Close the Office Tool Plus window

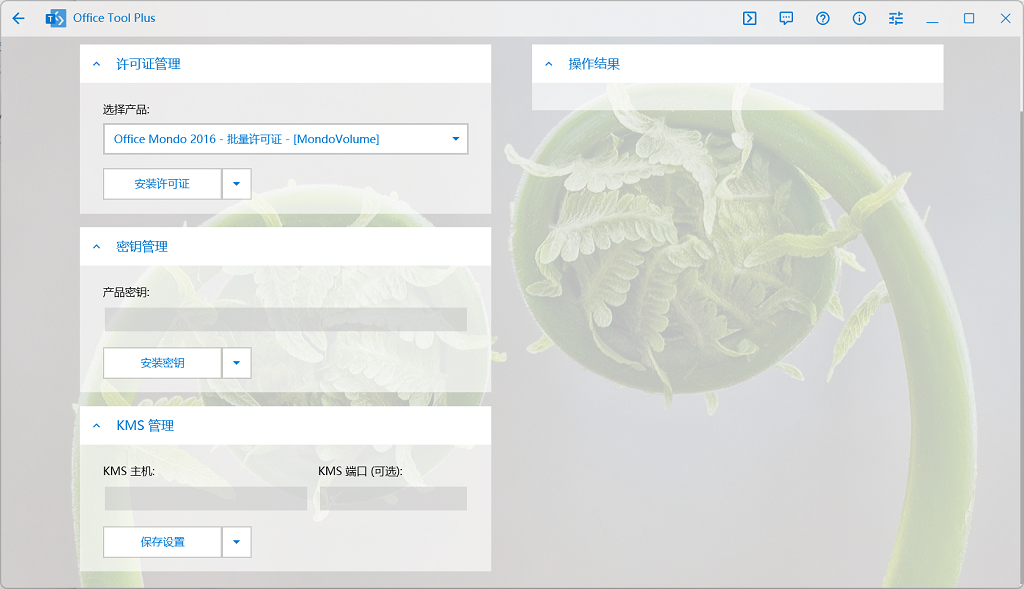point(1006,18)
